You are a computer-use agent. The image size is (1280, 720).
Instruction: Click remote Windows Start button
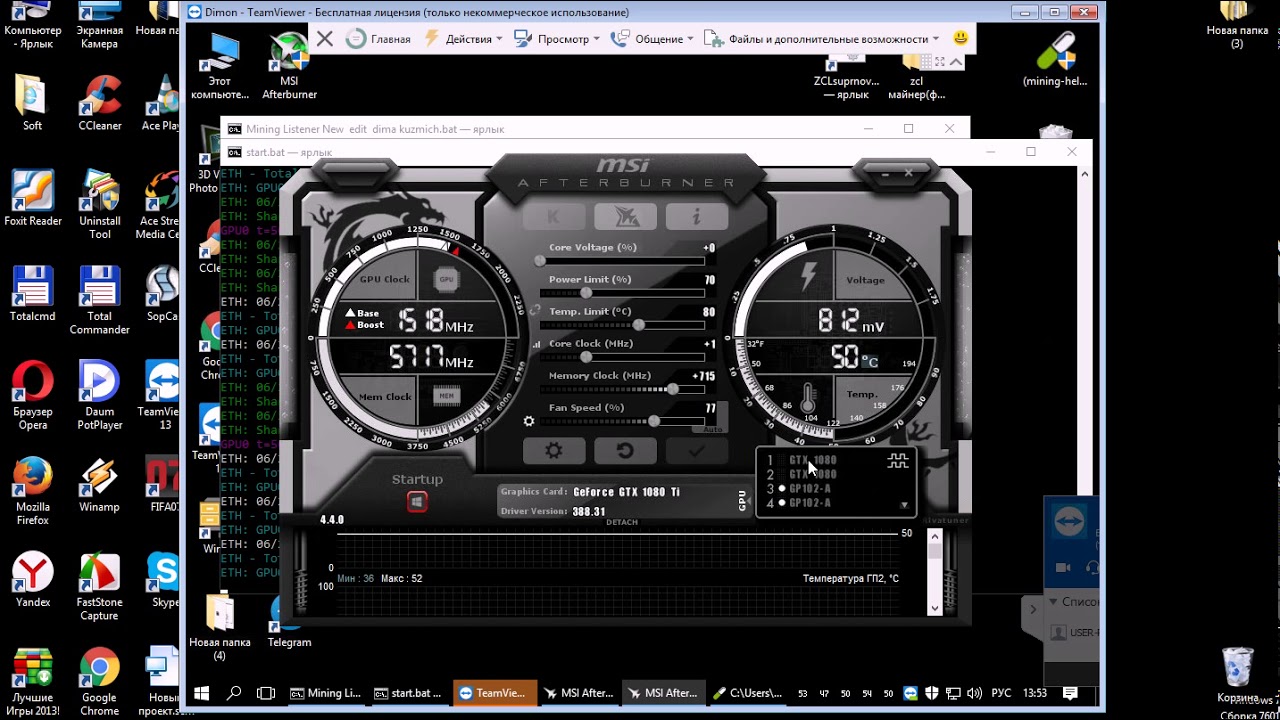201,693
